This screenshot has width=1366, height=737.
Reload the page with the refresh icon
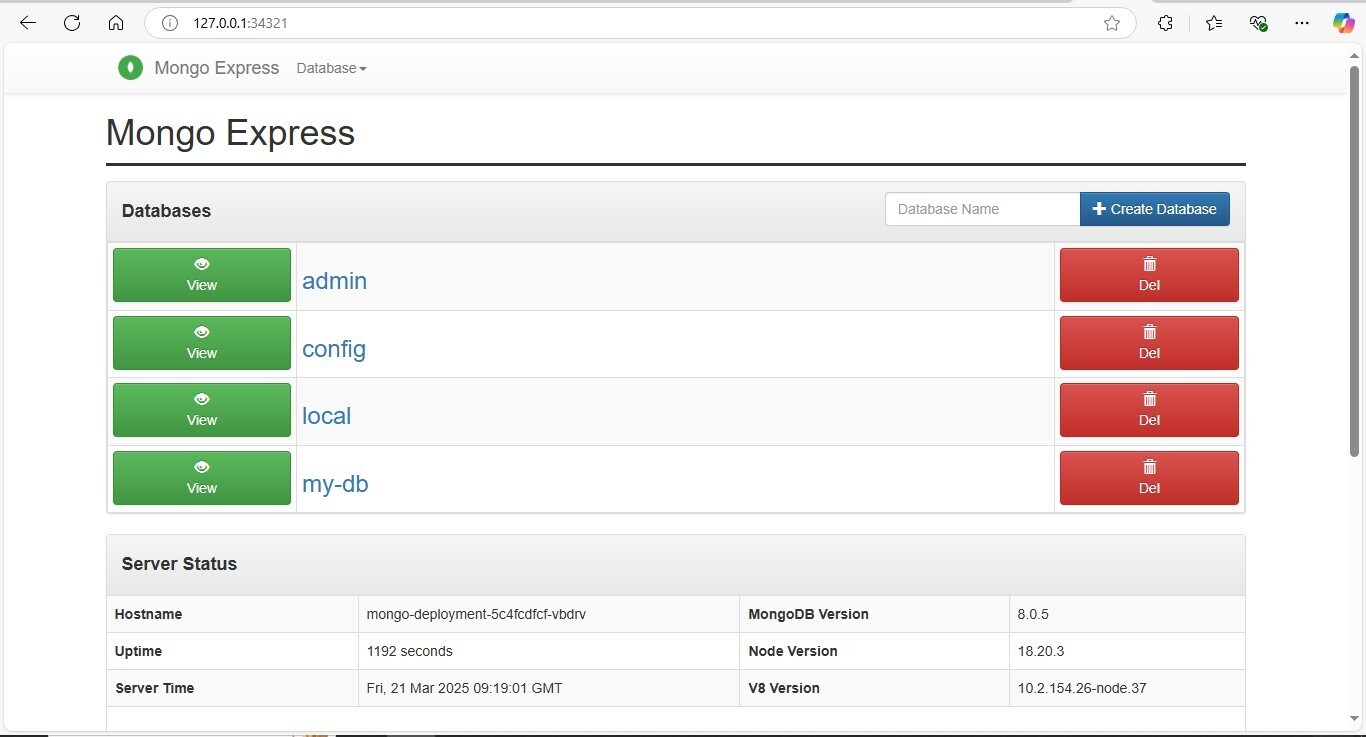click(x=72, y=23)
